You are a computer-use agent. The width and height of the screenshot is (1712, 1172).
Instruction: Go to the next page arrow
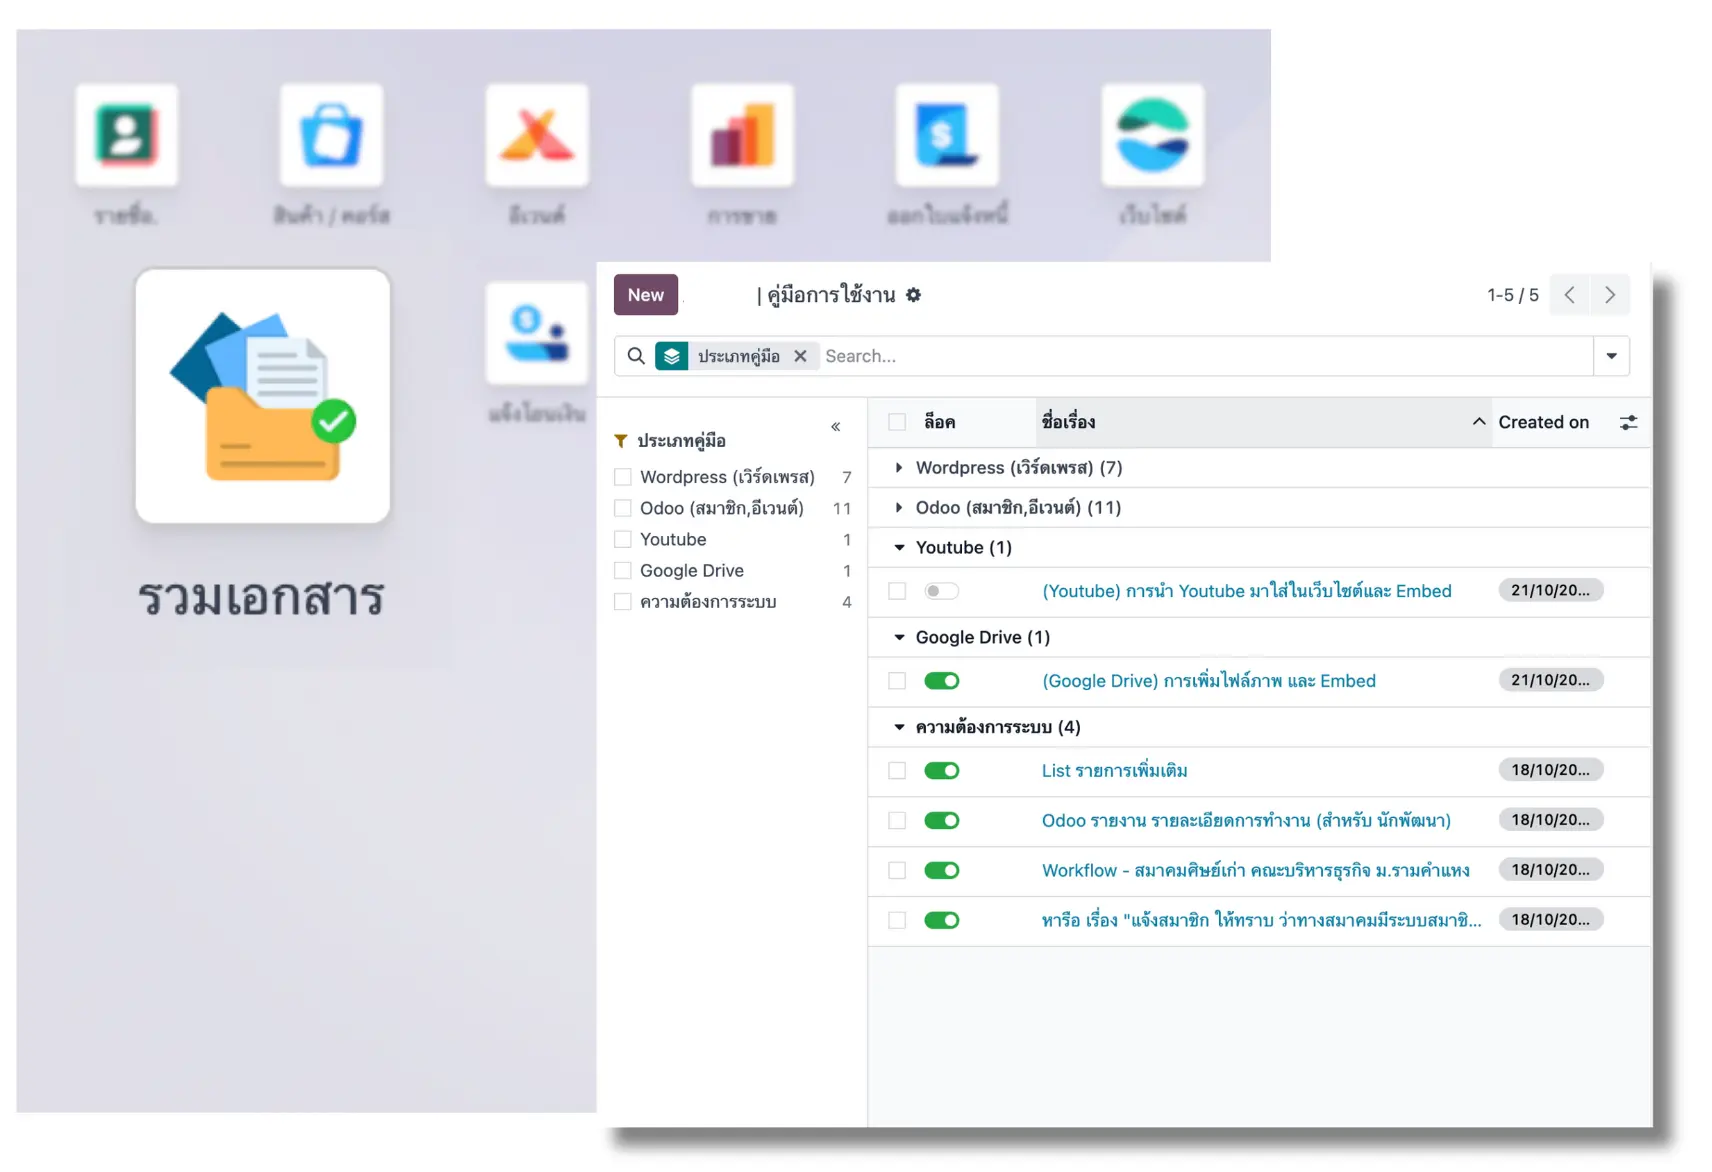coord(1610,295)
